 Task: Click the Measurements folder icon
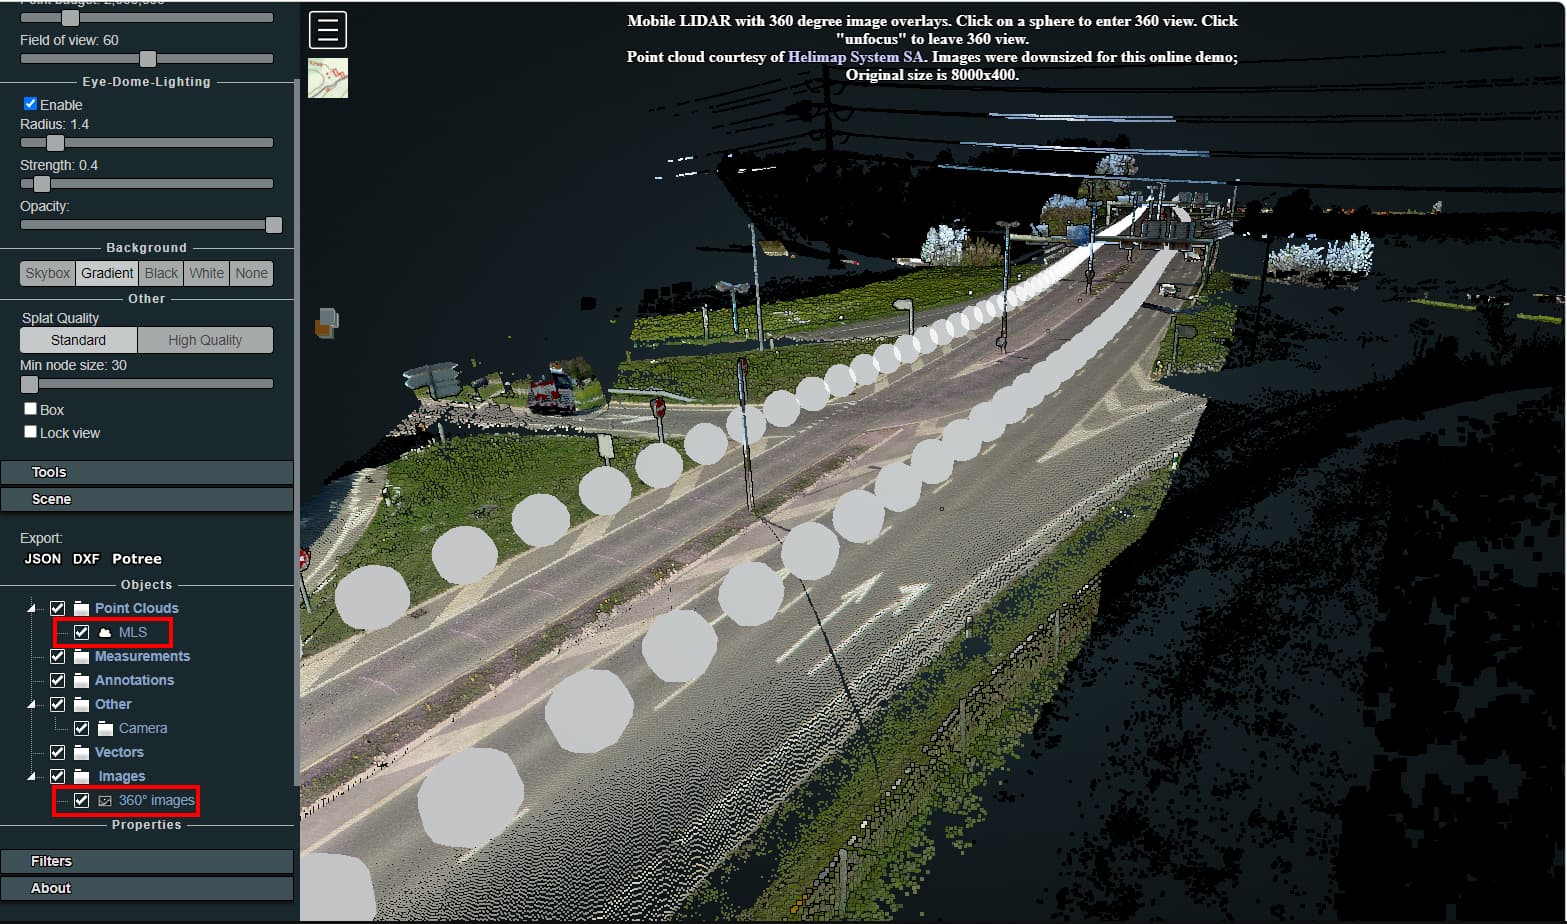80,656
